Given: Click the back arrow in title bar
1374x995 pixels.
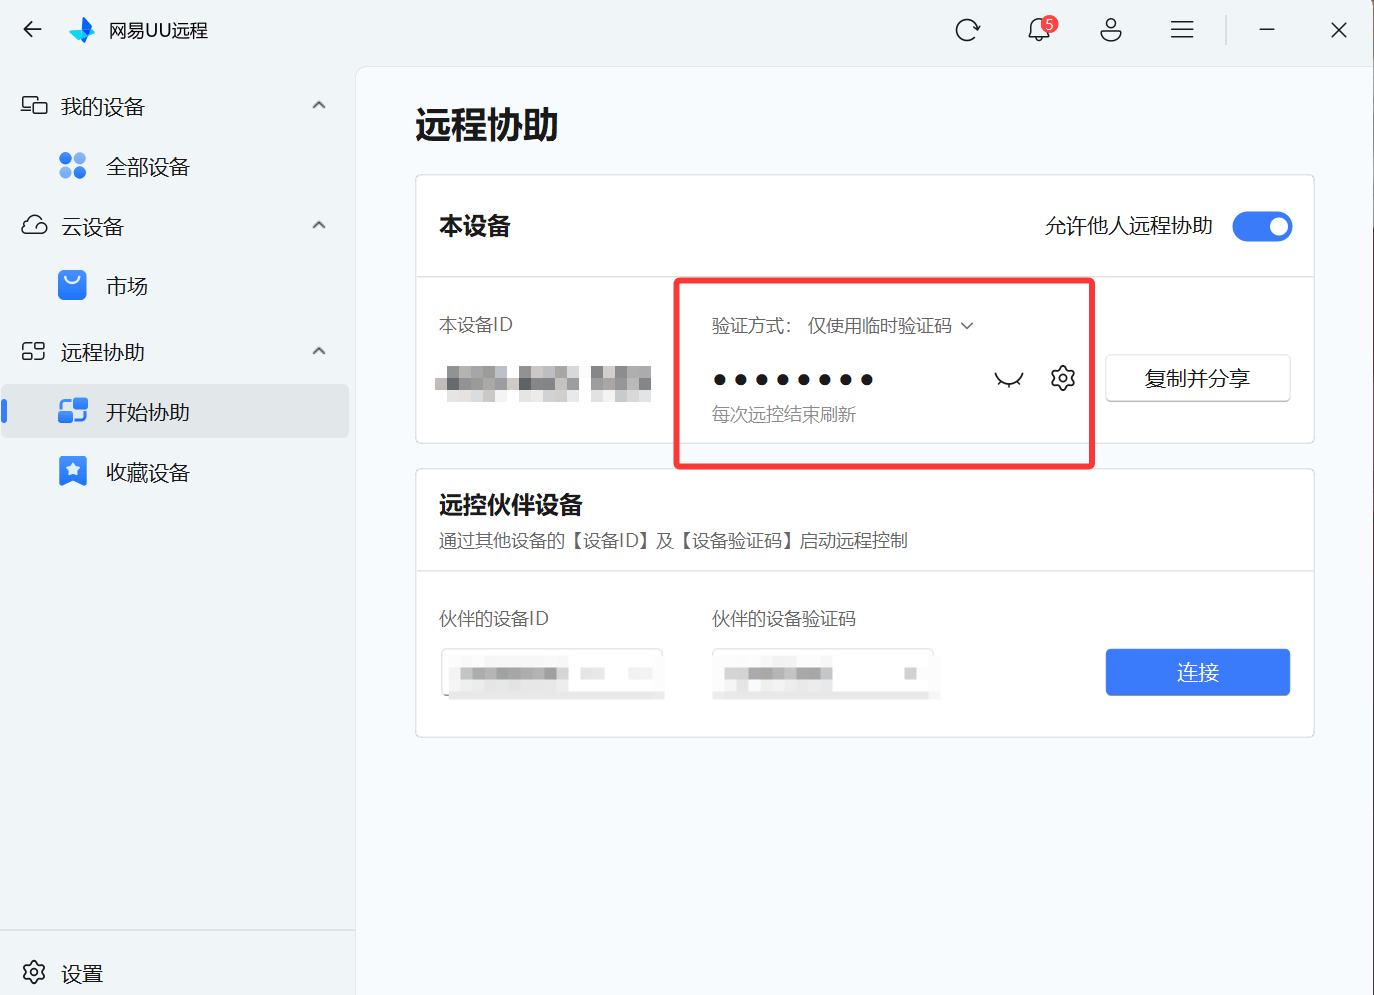Looking at the screenshot, I should click(x=32, y=30).
